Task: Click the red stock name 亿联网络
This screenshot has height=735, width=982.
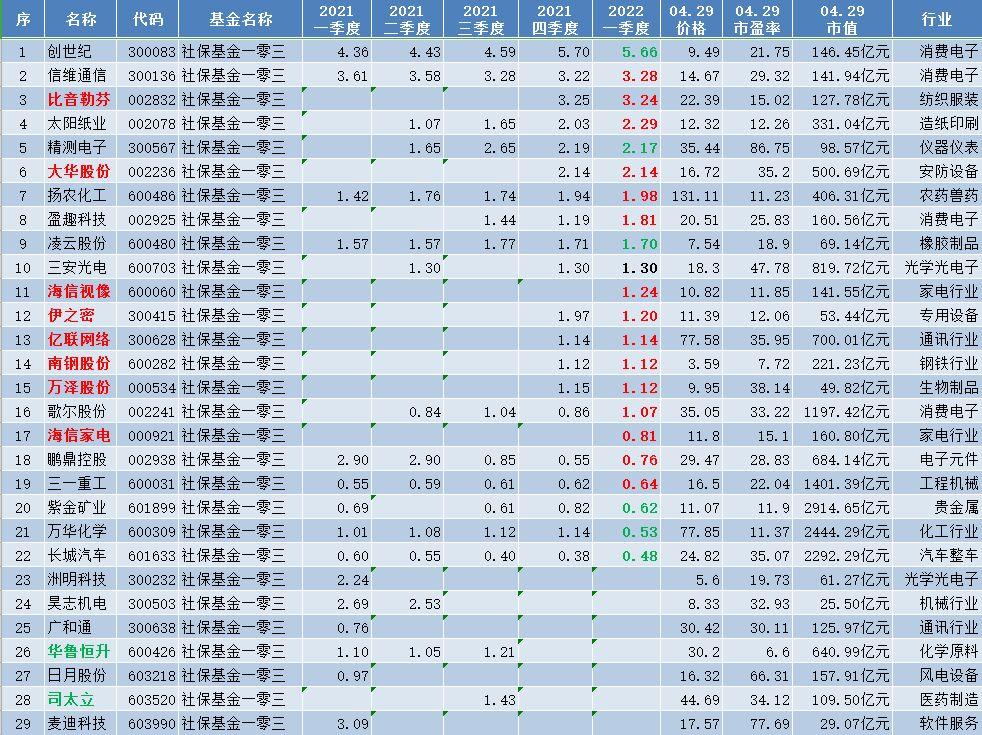Action: (x=79, y=339)
